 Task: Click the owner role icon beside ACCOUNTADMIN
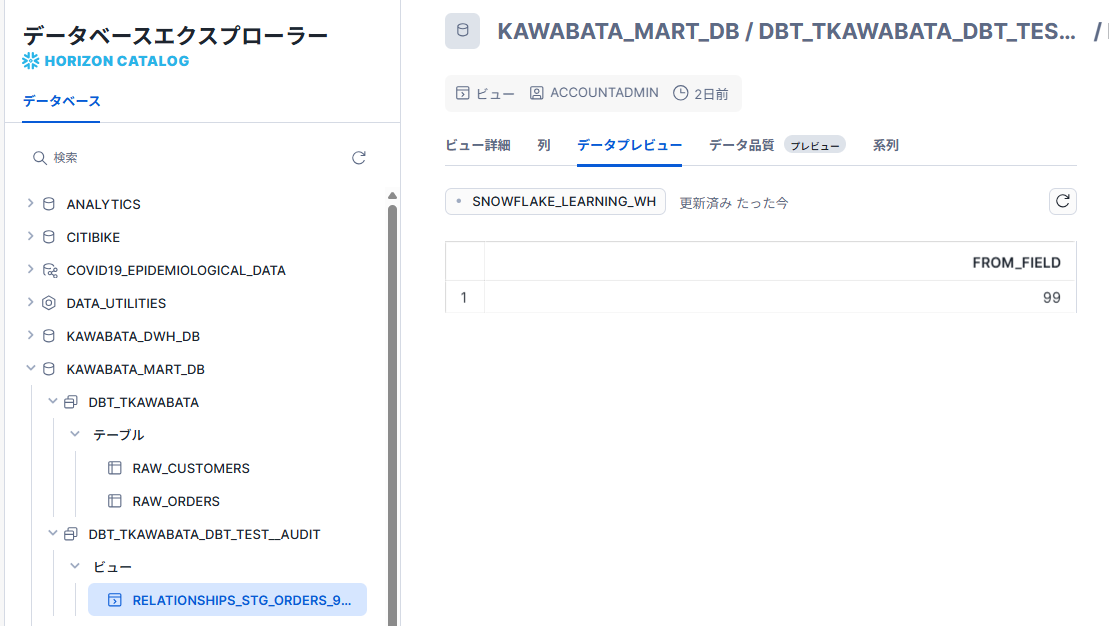pos(537,93)
